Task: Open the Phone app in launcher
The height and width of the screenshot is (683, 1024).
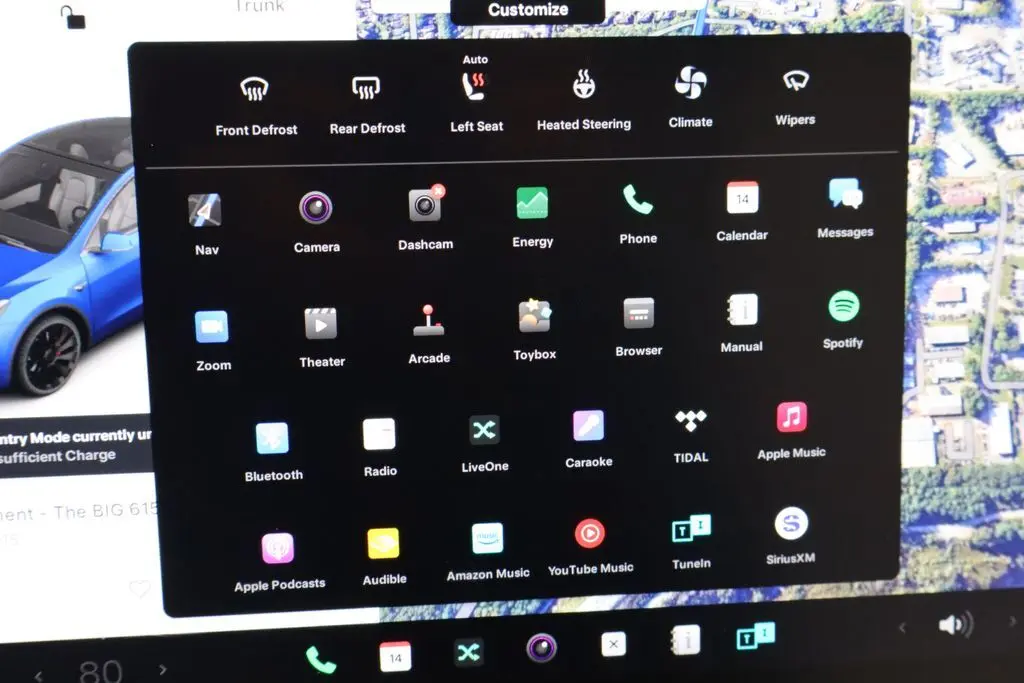Action: point(637,214)
